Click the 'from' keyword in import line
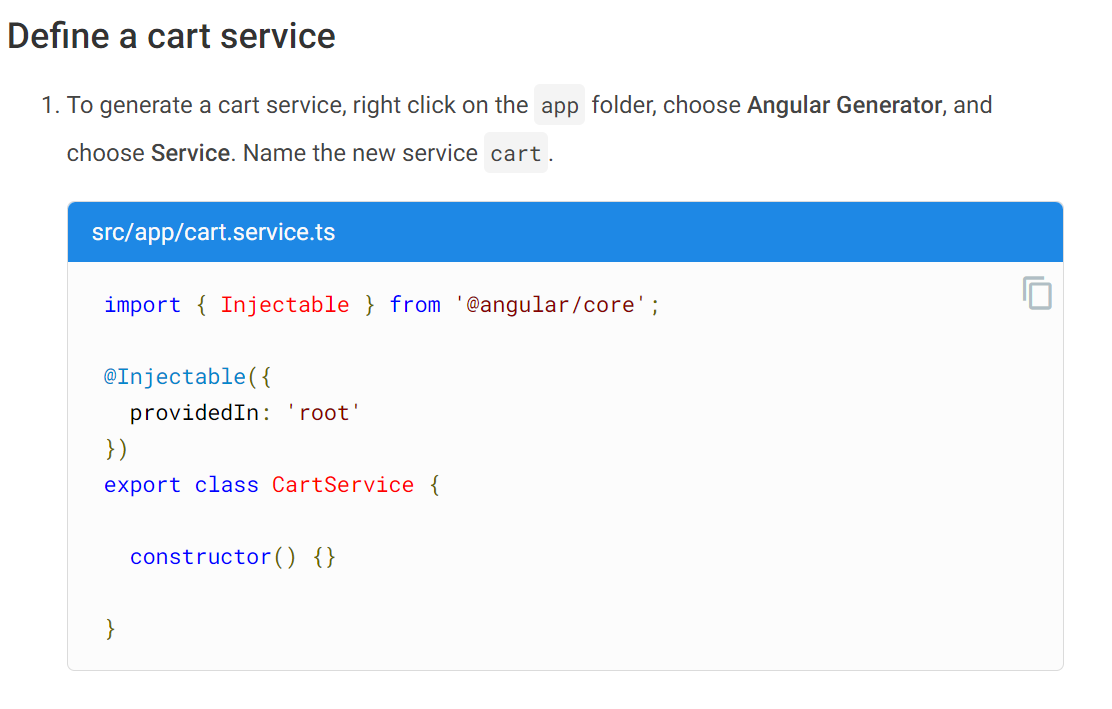Viewport: 1112px width, 709px height. [415, 305]
